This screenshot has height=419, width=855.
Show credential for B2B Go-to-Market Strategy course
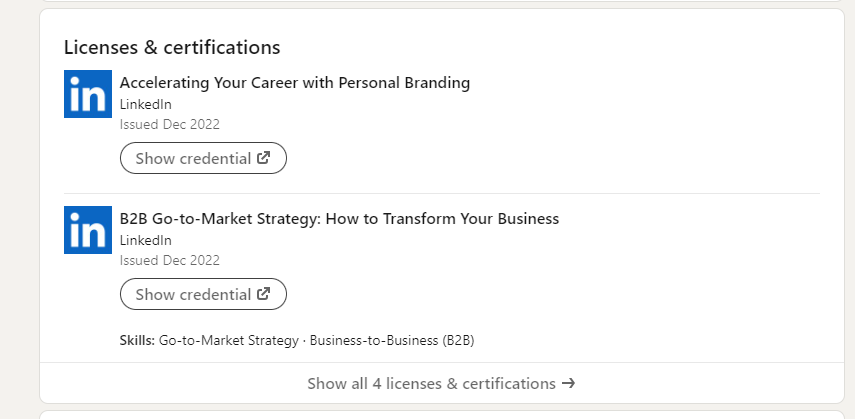point(203,294)
